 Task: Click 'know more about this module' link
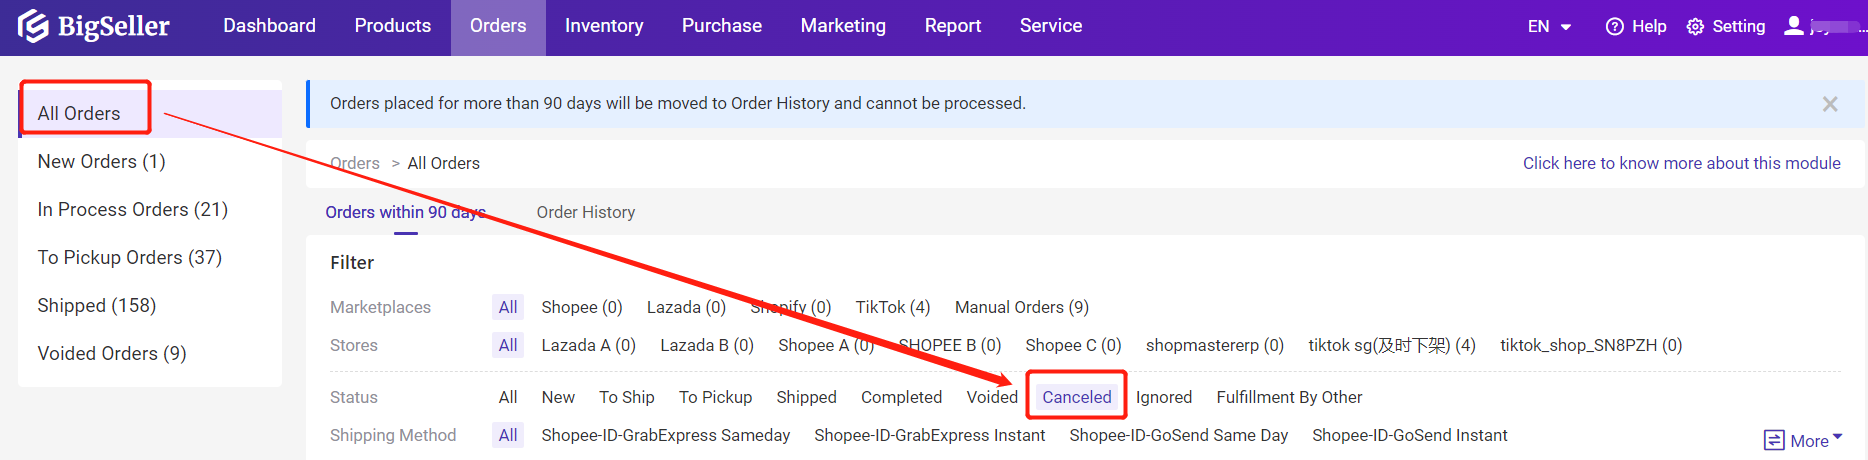[1682, 163]
